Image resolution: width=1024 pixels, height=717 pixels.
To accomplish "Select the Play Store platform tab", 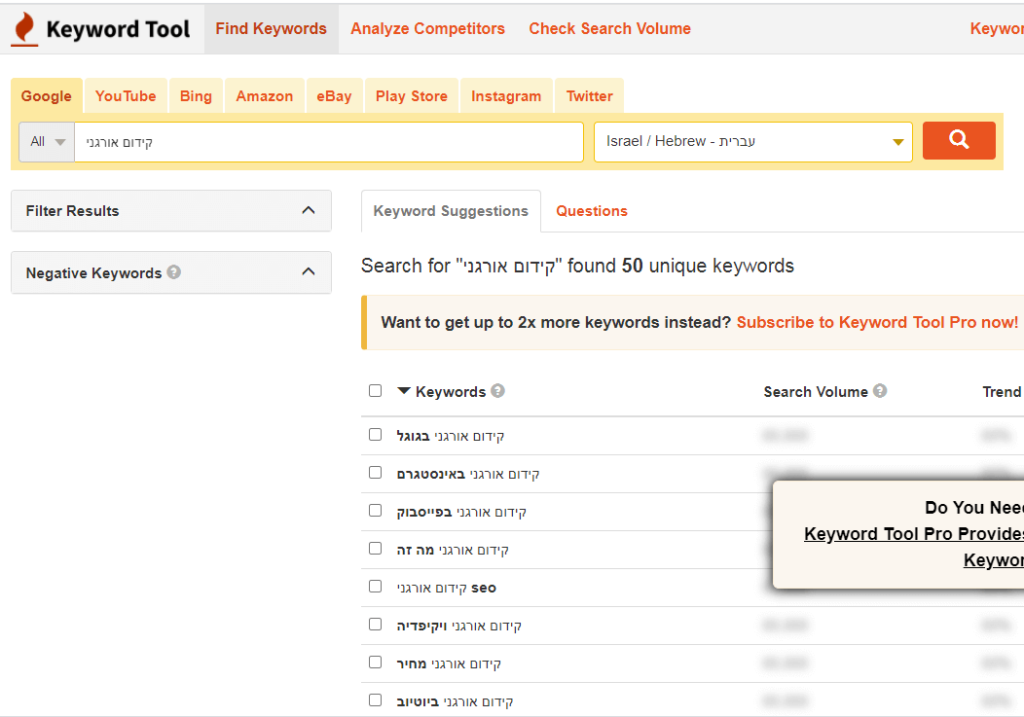I will click(x=411, y=96).
